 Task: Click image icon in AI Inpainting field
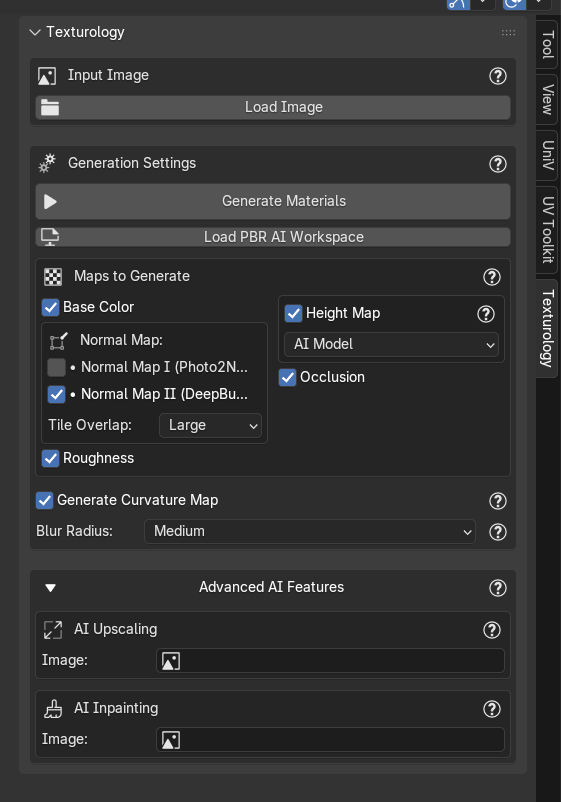click(x=171, y=740)
